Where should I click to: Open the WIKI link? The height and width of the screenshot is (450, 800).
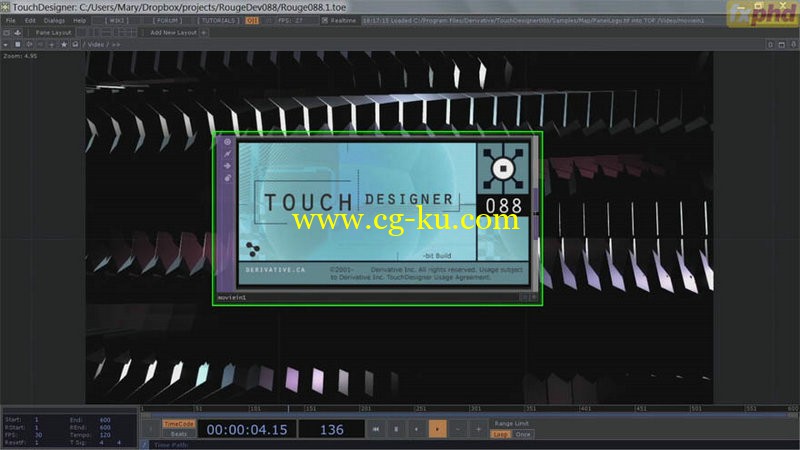pyautogui.click(x=117, y=20)
